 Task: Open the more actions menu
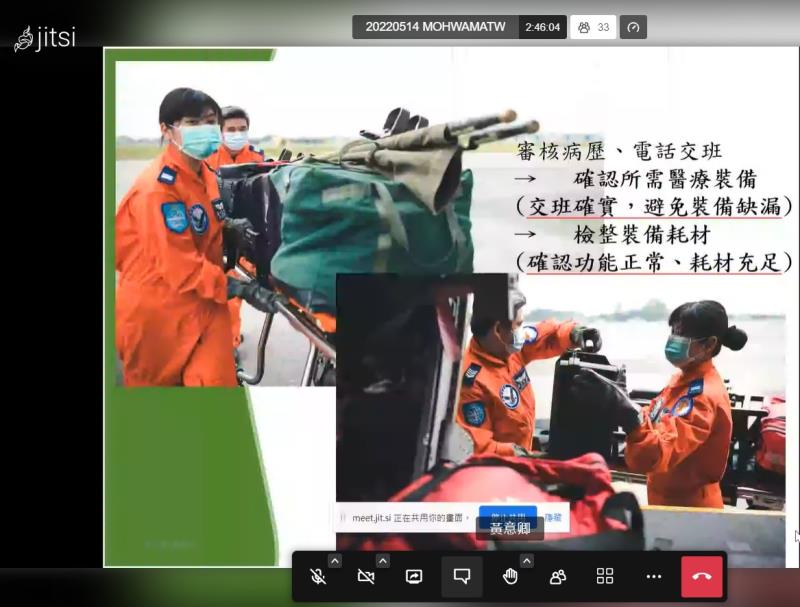pos(653,577)
